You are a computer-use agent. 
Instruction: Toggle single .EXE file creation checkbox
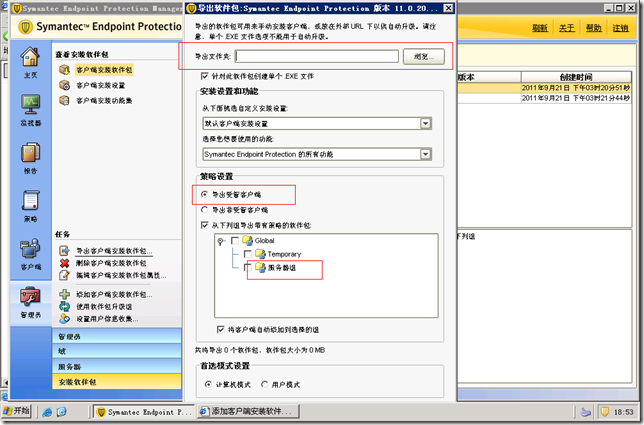(x=205, y=76)
